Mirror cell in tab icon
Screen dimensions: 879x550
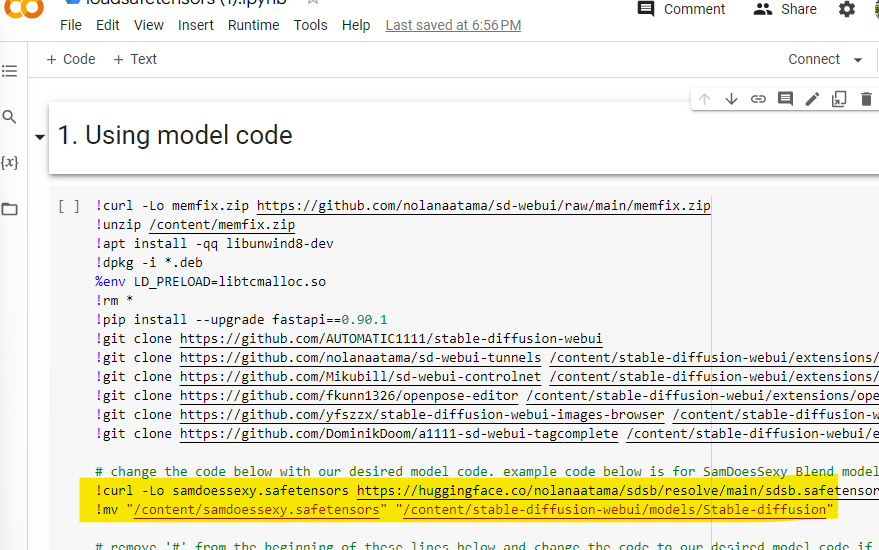[839, 99]
